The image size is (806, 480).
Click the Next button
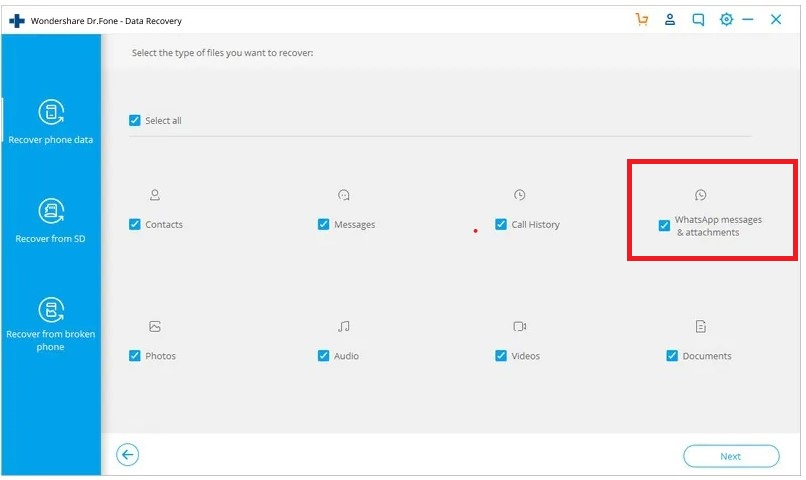(731, 456)
